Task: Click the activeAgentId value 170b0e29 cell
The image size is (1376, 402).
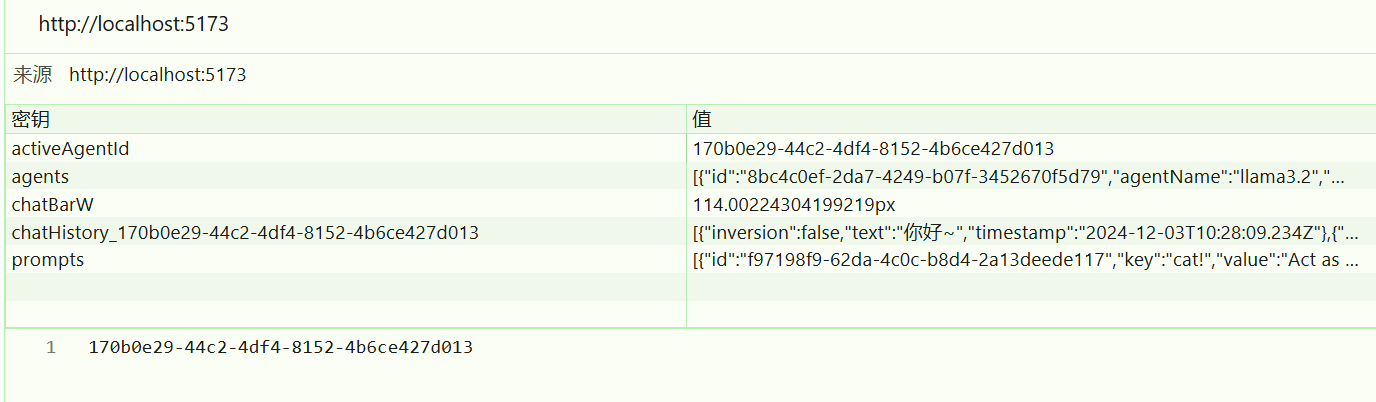Action: pyautogui.click(x=1031, y=148)
